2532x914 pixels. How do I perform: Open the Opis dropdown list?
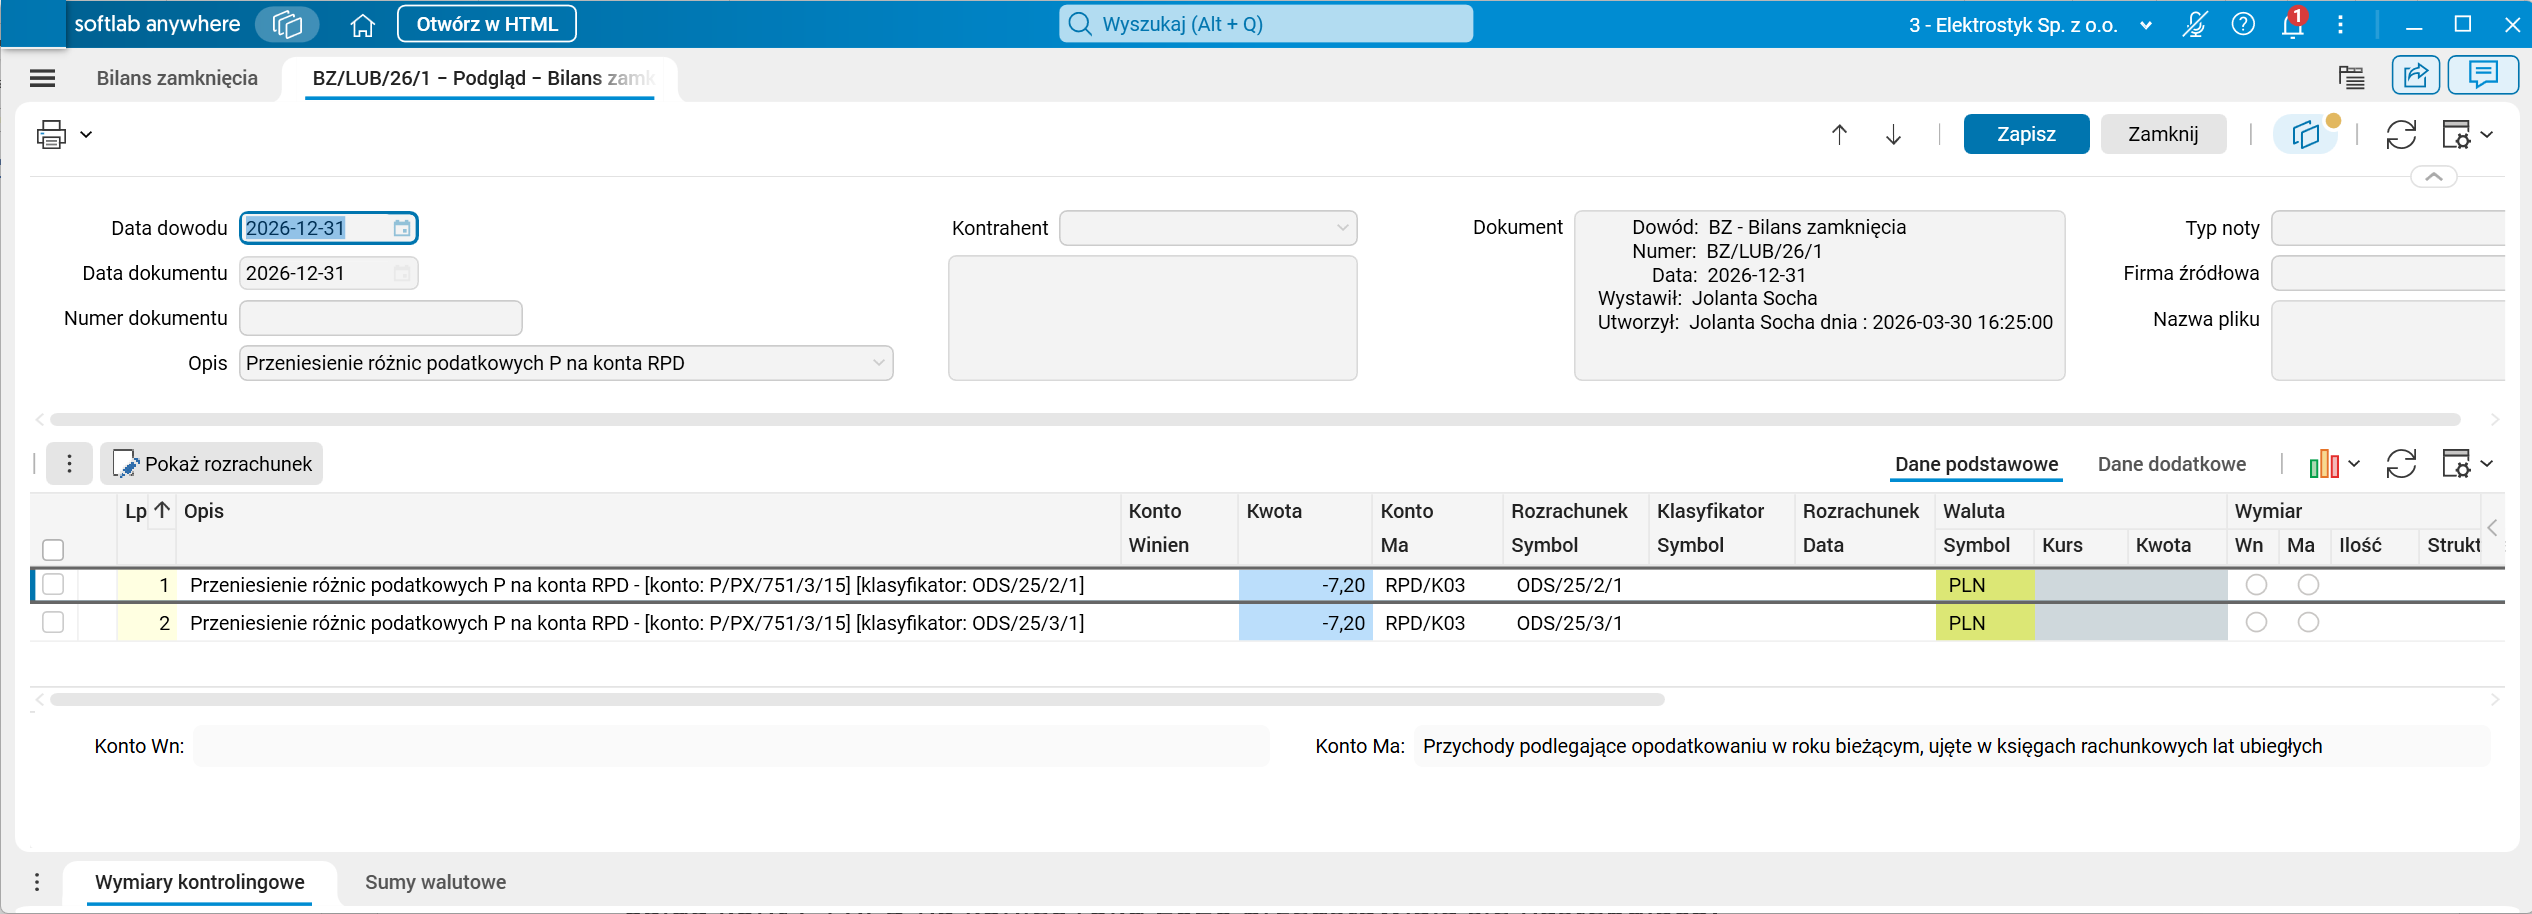point(879,363)
